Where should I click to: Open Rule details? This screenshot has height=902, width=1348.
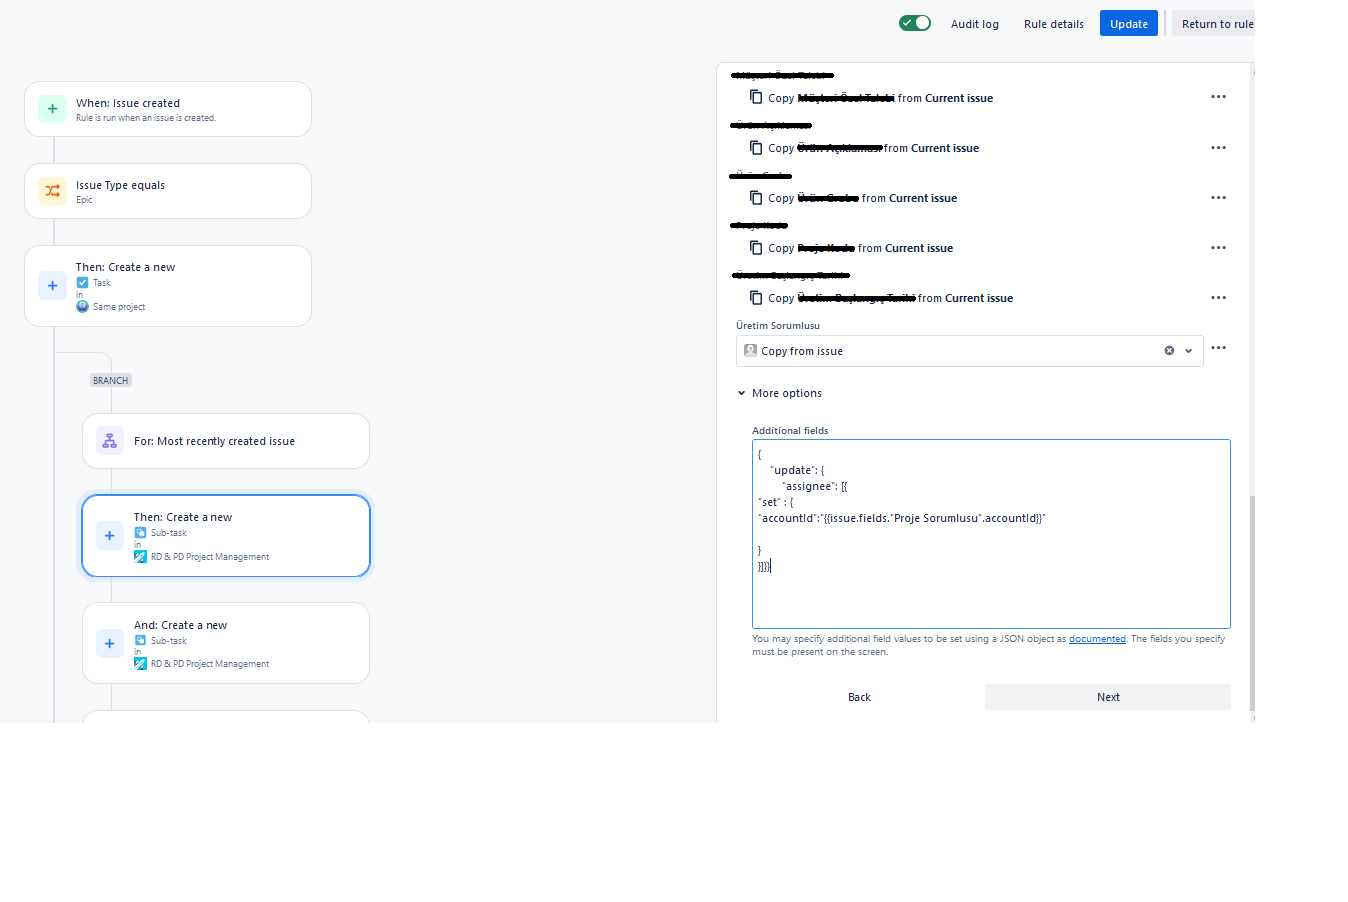pos(1054,24)
